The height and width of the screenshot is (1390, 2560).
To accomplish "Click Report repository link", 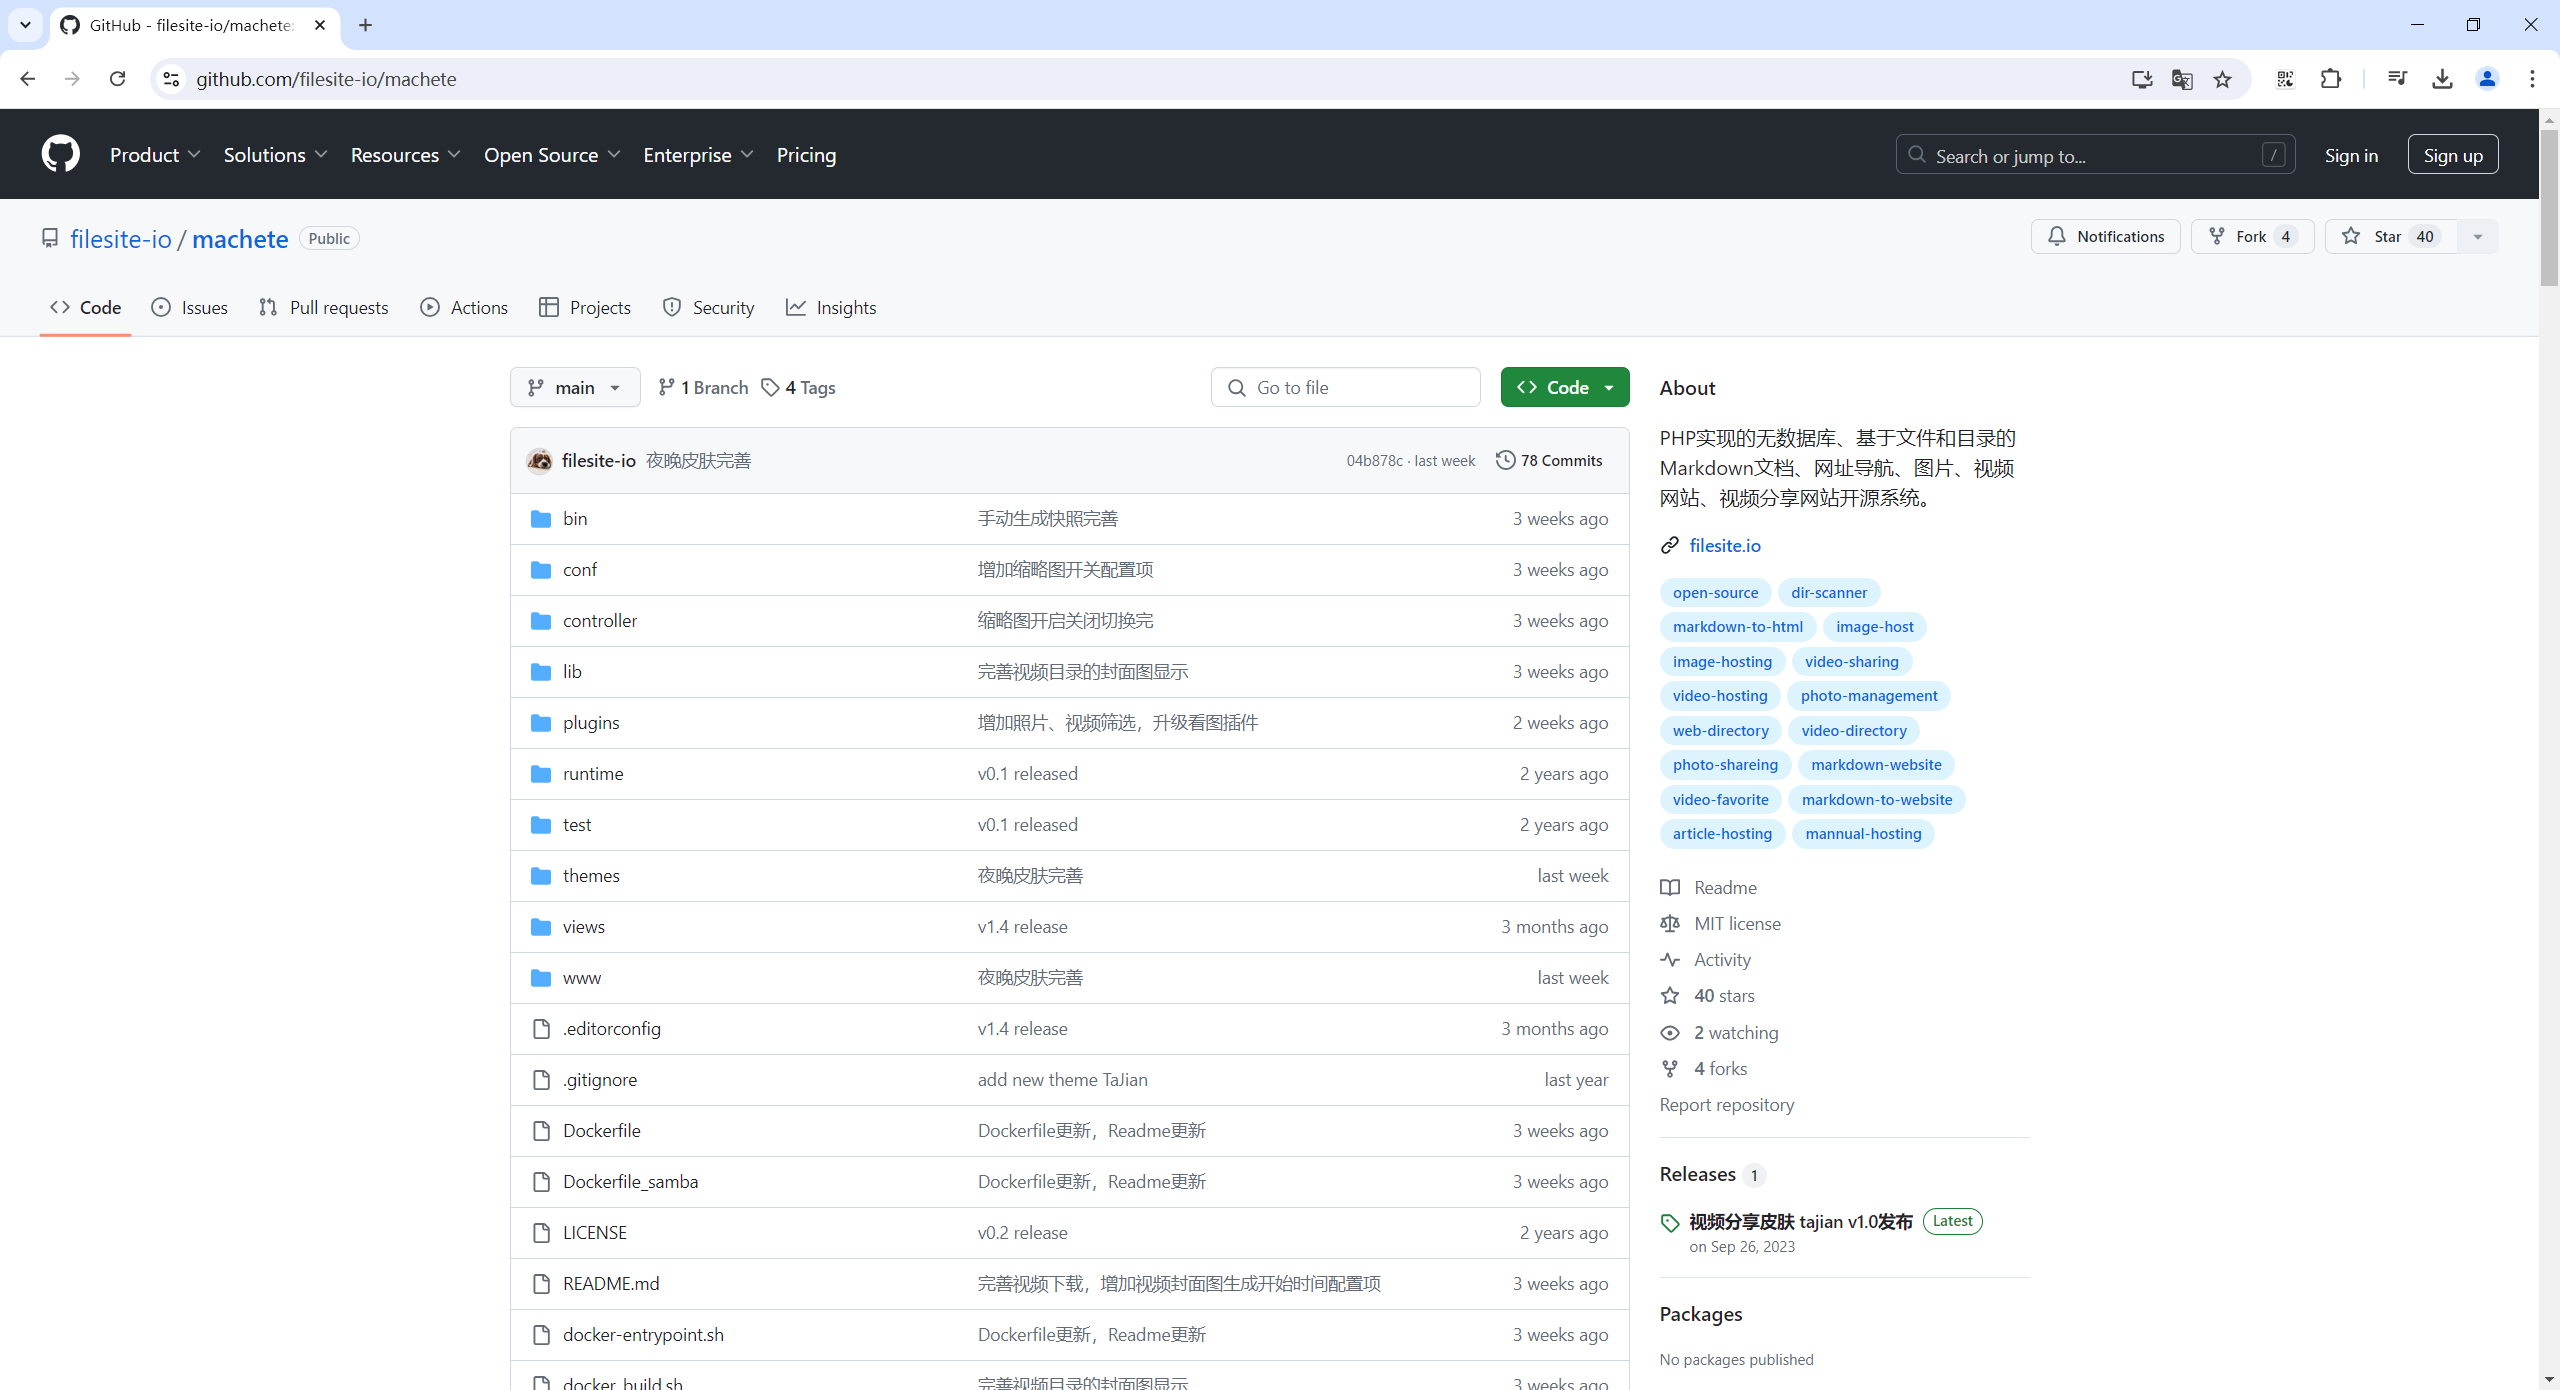I will [x=1726, y=1105].
